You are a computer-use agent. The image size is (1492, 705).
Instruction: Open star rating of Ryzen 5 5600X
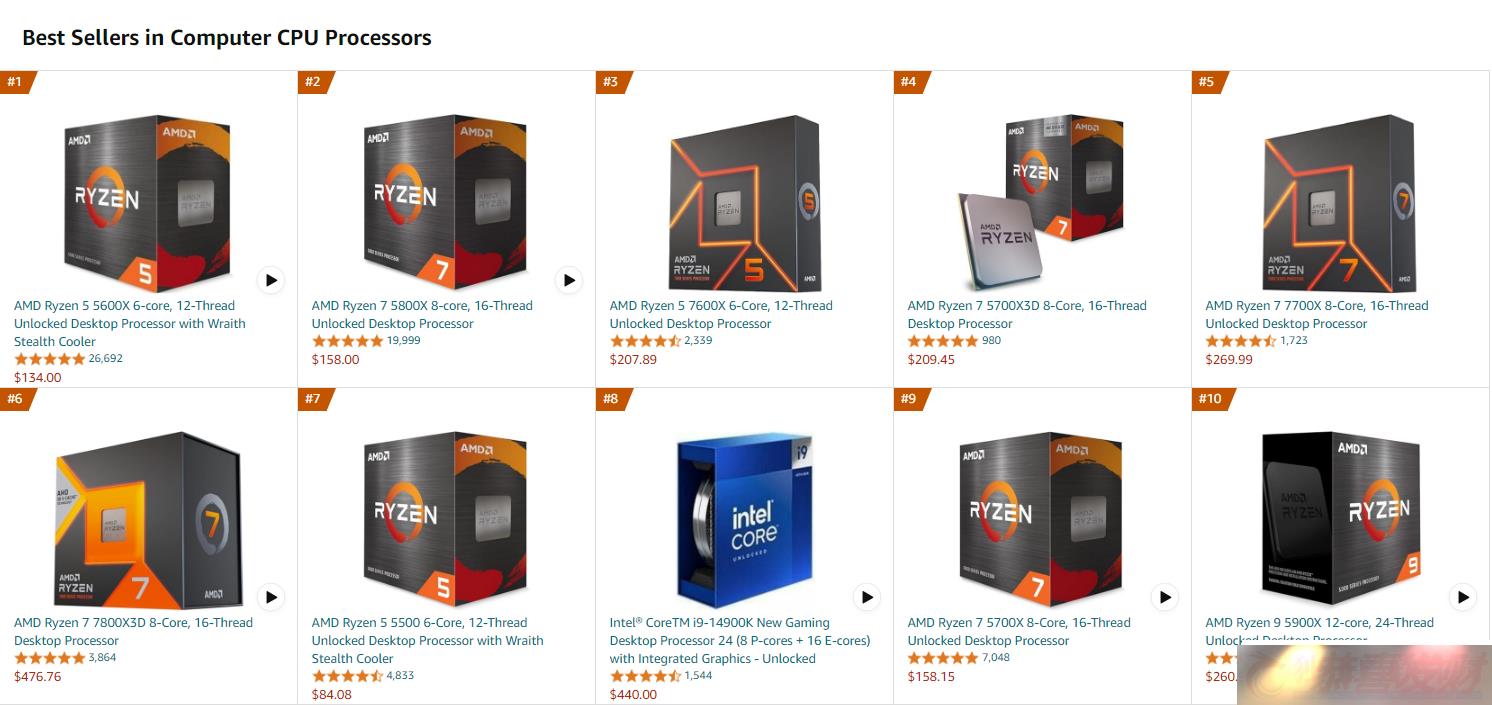click(x=50, y=358)
